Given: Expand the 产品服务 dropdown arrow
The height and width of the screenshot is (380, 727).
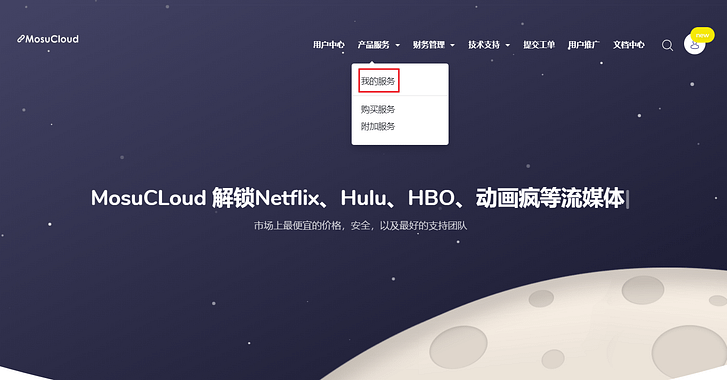Looking at the screenshot, I should pos(397,45).
